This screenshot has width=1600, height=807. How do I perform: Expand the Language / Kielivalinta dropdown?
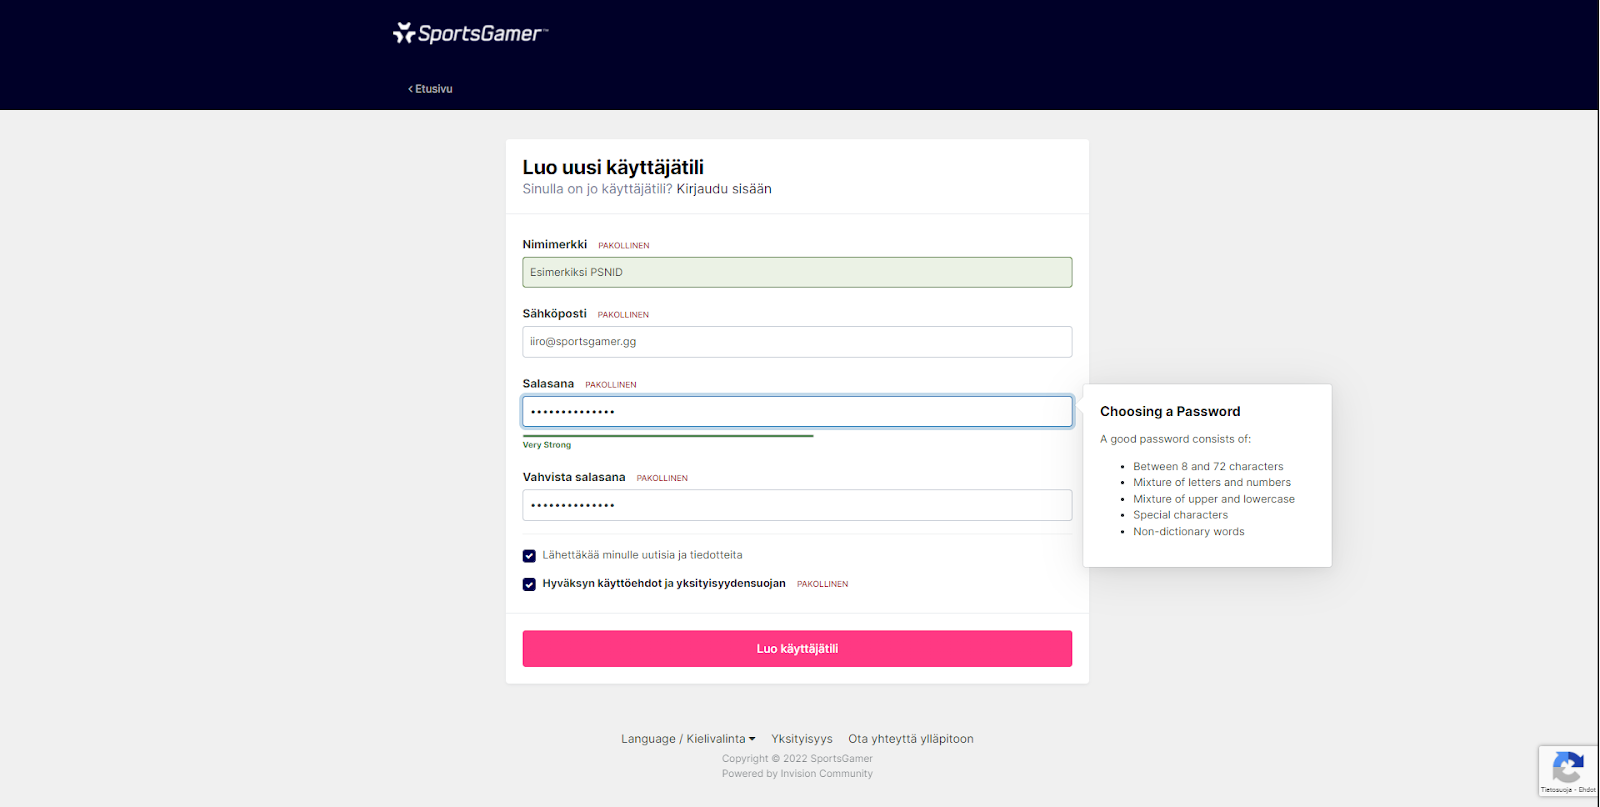(x=688, y=739)
